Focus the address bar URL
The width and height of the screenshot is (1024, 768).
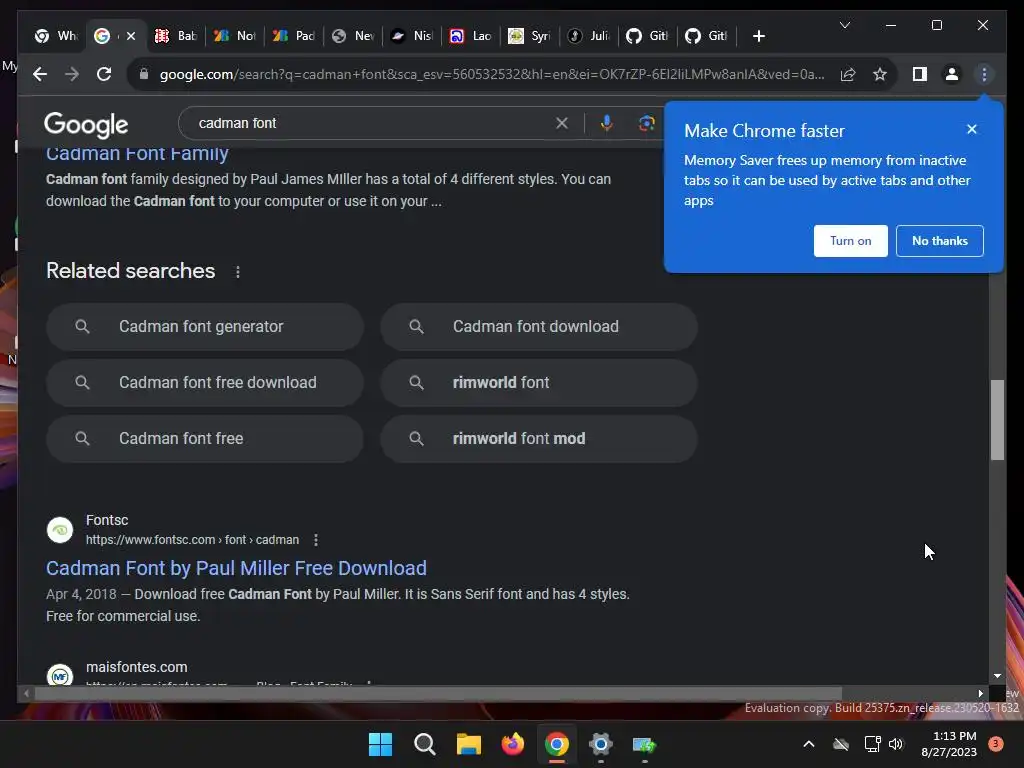coord(491,74)
